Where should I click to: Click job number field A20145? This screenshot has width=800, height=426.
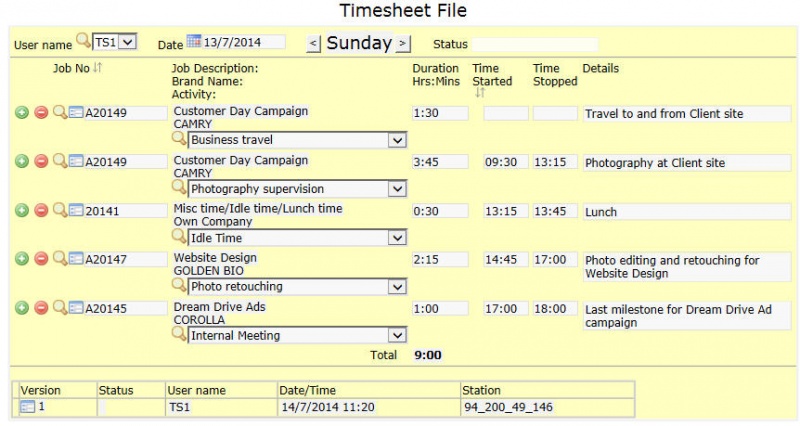(x=126, y=309)
